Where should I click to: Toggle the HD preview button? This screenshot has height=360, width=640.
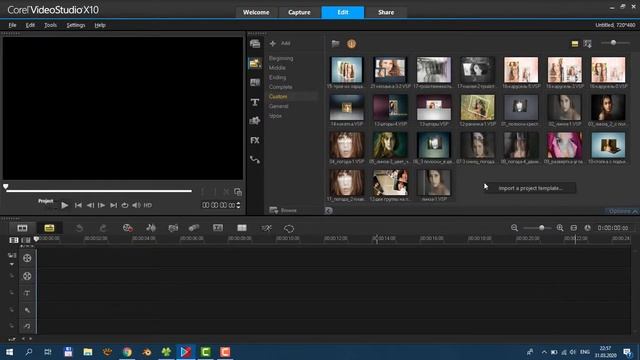pyautogui.click(x=148, y=205)
